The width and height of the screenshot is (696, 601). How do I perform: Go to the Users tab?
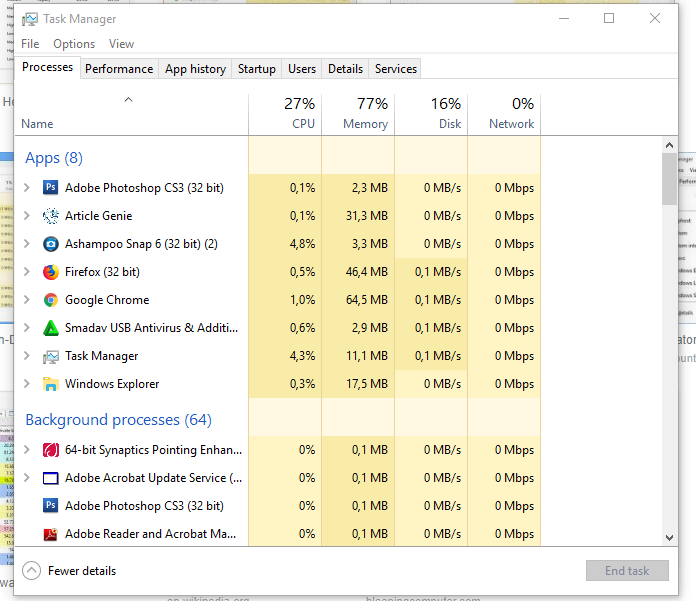pyautogui.click(x=302, y=69)
